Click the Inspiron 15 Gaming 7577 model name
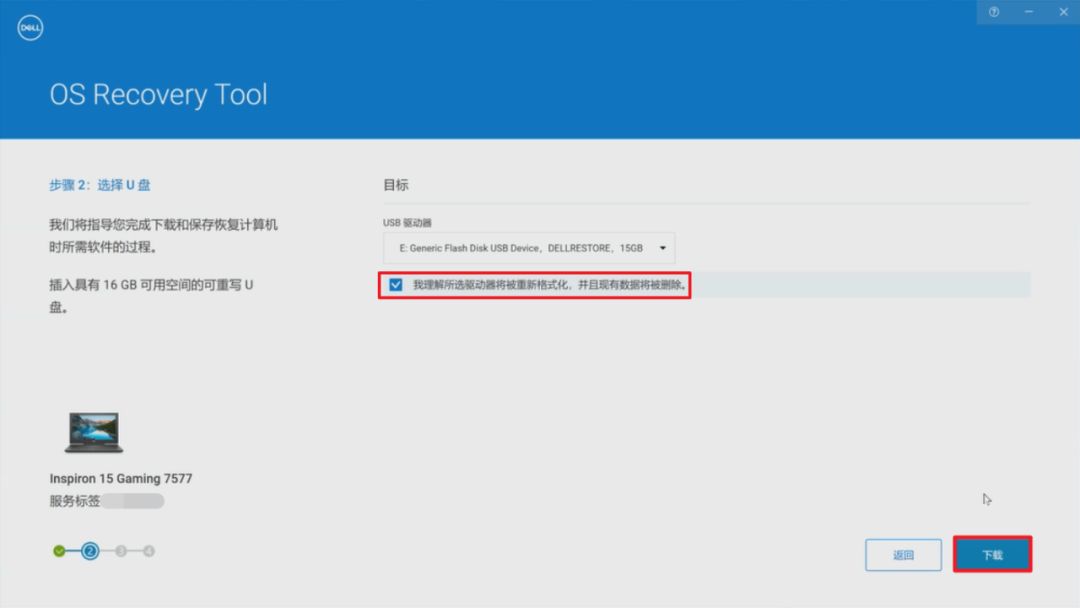The height and width of the screenshot is (608, 1080). pos(122,478)
